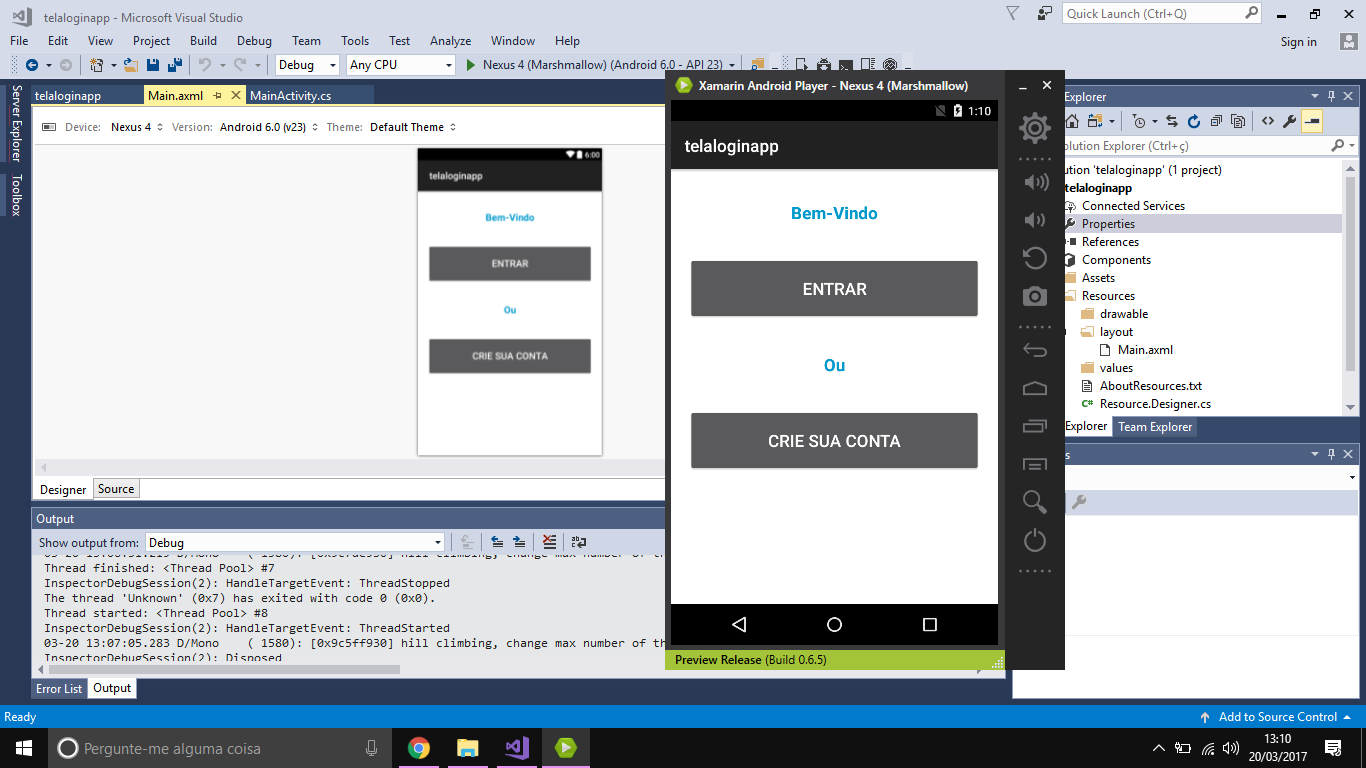1366x768 pixels.
Task: Open the Nexus 4 device selector
Action: [x=137, y=127]
